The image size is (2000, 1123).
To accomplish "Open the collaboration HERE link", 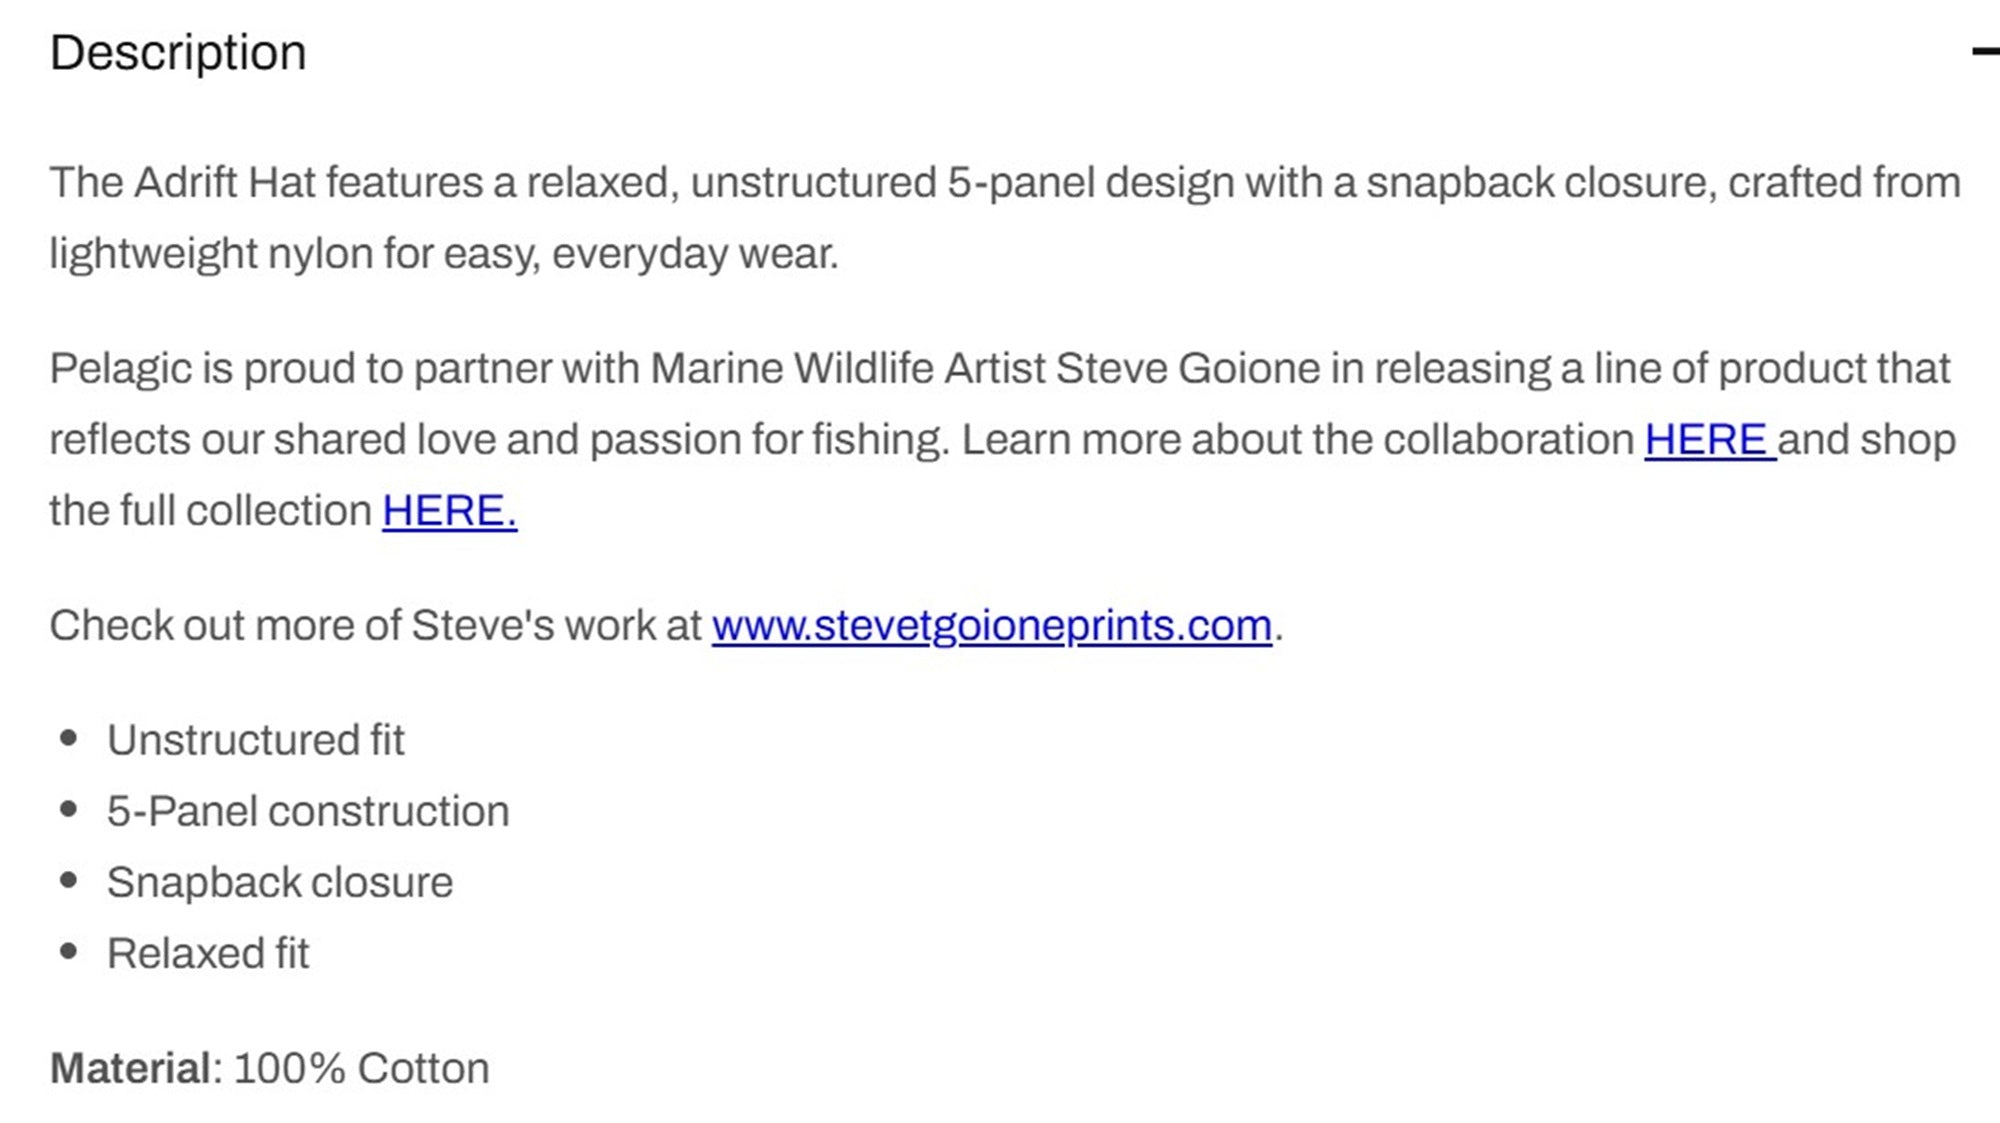I will pyautogui.click(x=1710, y=440).
